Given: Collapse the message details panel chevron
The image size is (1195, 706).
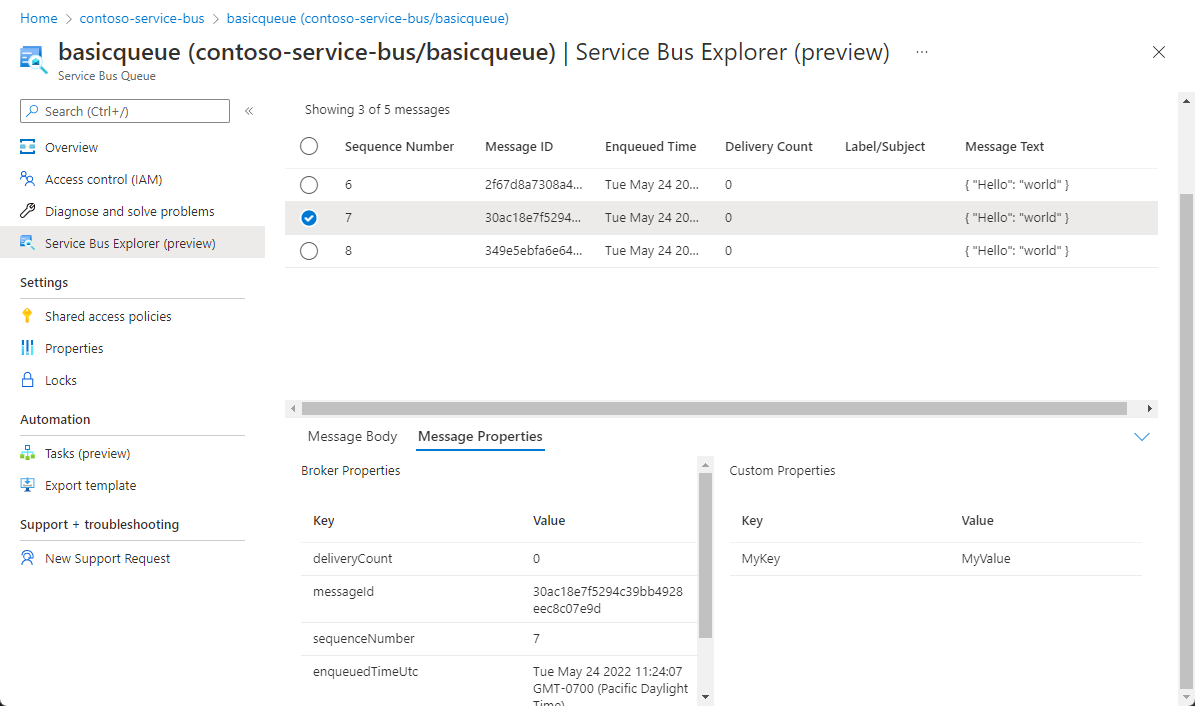Looking at the screenshot, I should 1141,437.
